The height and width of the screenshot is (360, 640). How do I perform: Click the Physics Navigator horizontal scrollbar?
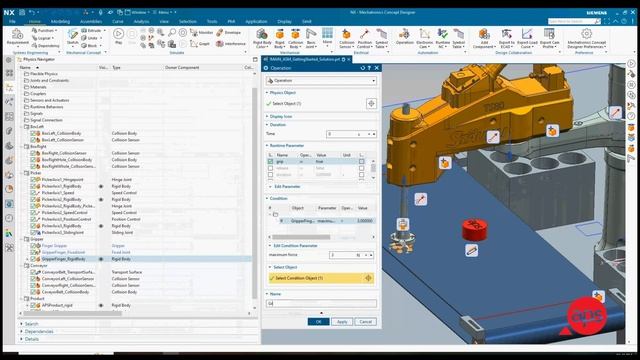[x=72, y=313]
